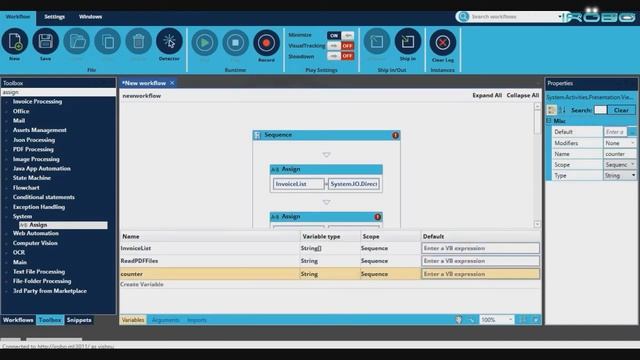
Task: Select the ReadPDFFiles variable row
Action: (331, 261)
